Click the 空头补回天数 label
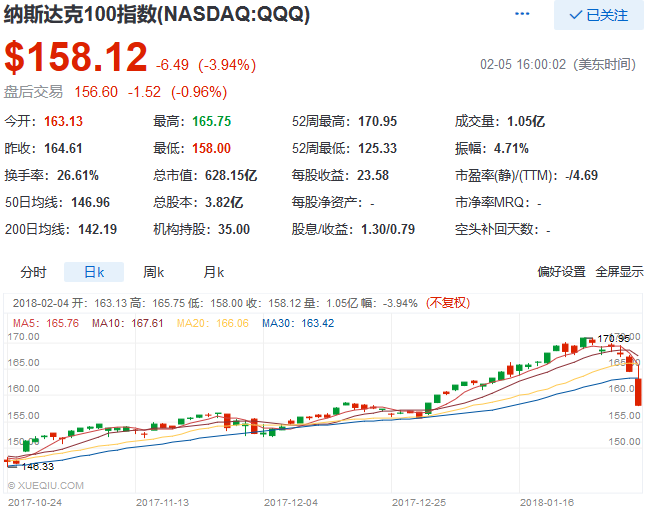This screenshot has width=645, height=512. point(497,229)
